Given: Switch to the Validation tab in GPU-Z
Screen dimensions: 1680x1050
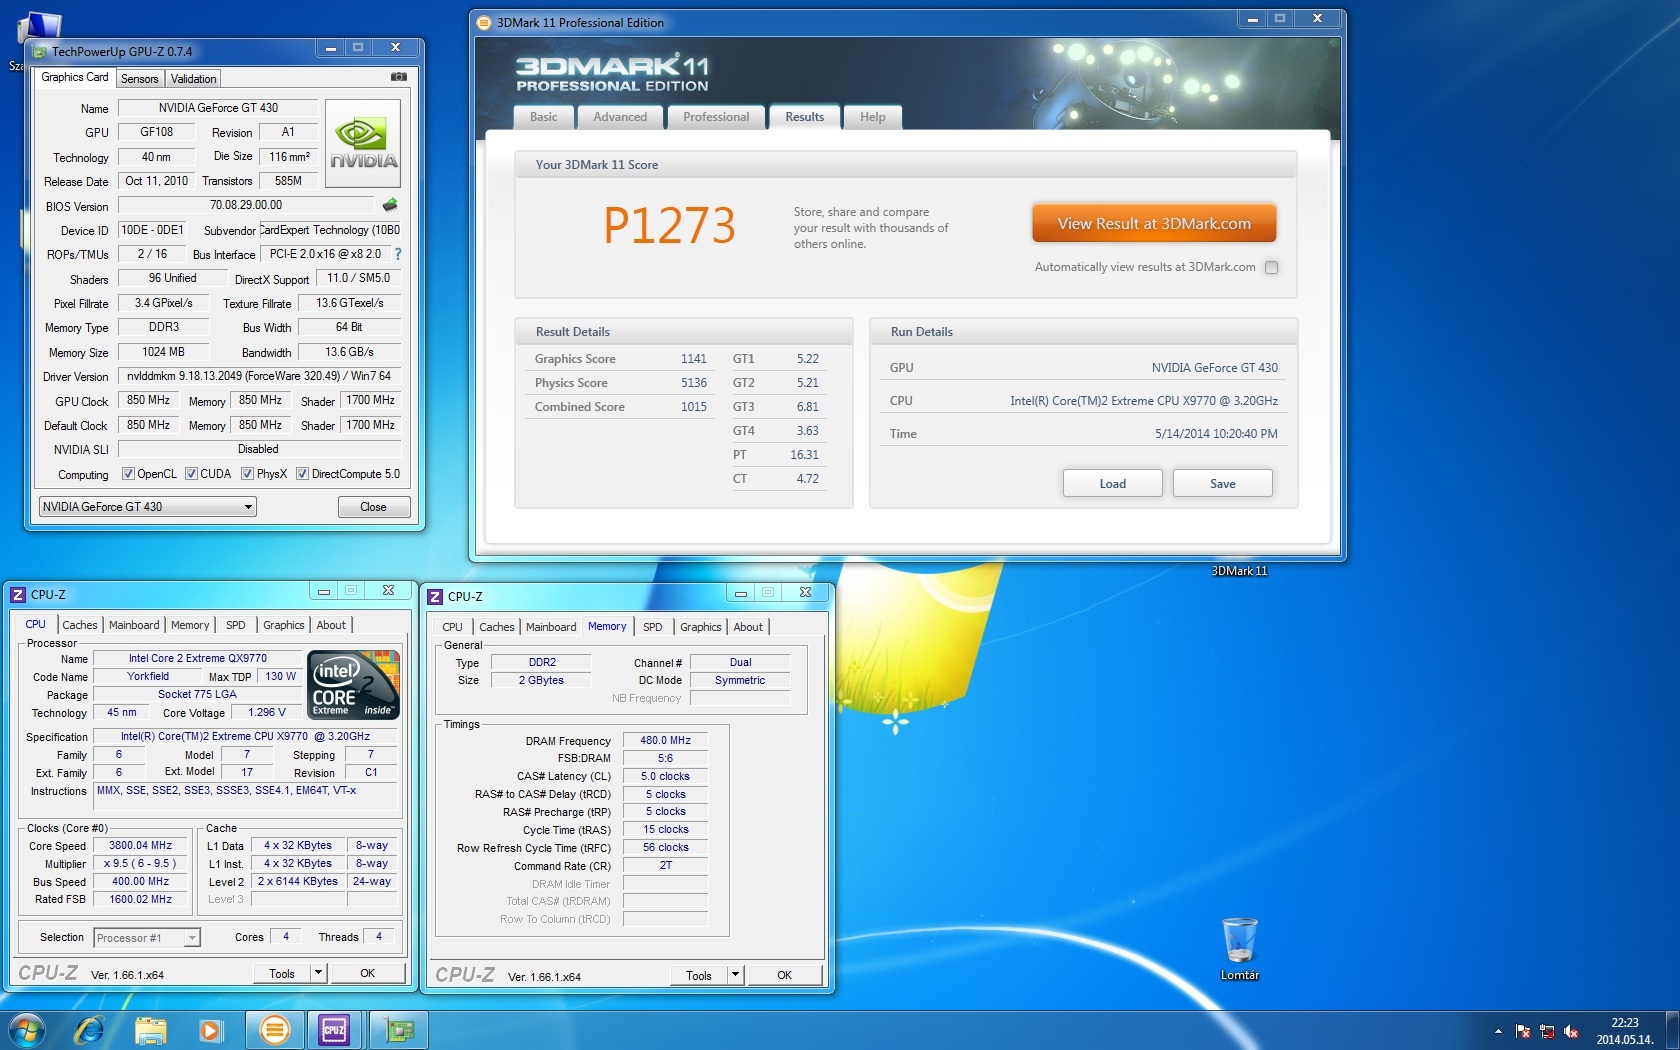Looking at the screenshot, I should point(193,78).
